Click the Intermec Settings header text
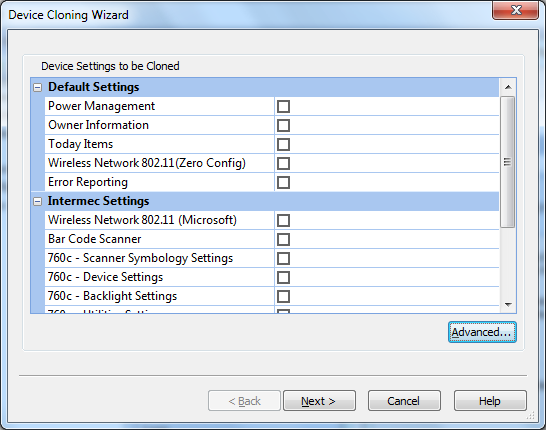546x430 pixels. coord(98,201)
